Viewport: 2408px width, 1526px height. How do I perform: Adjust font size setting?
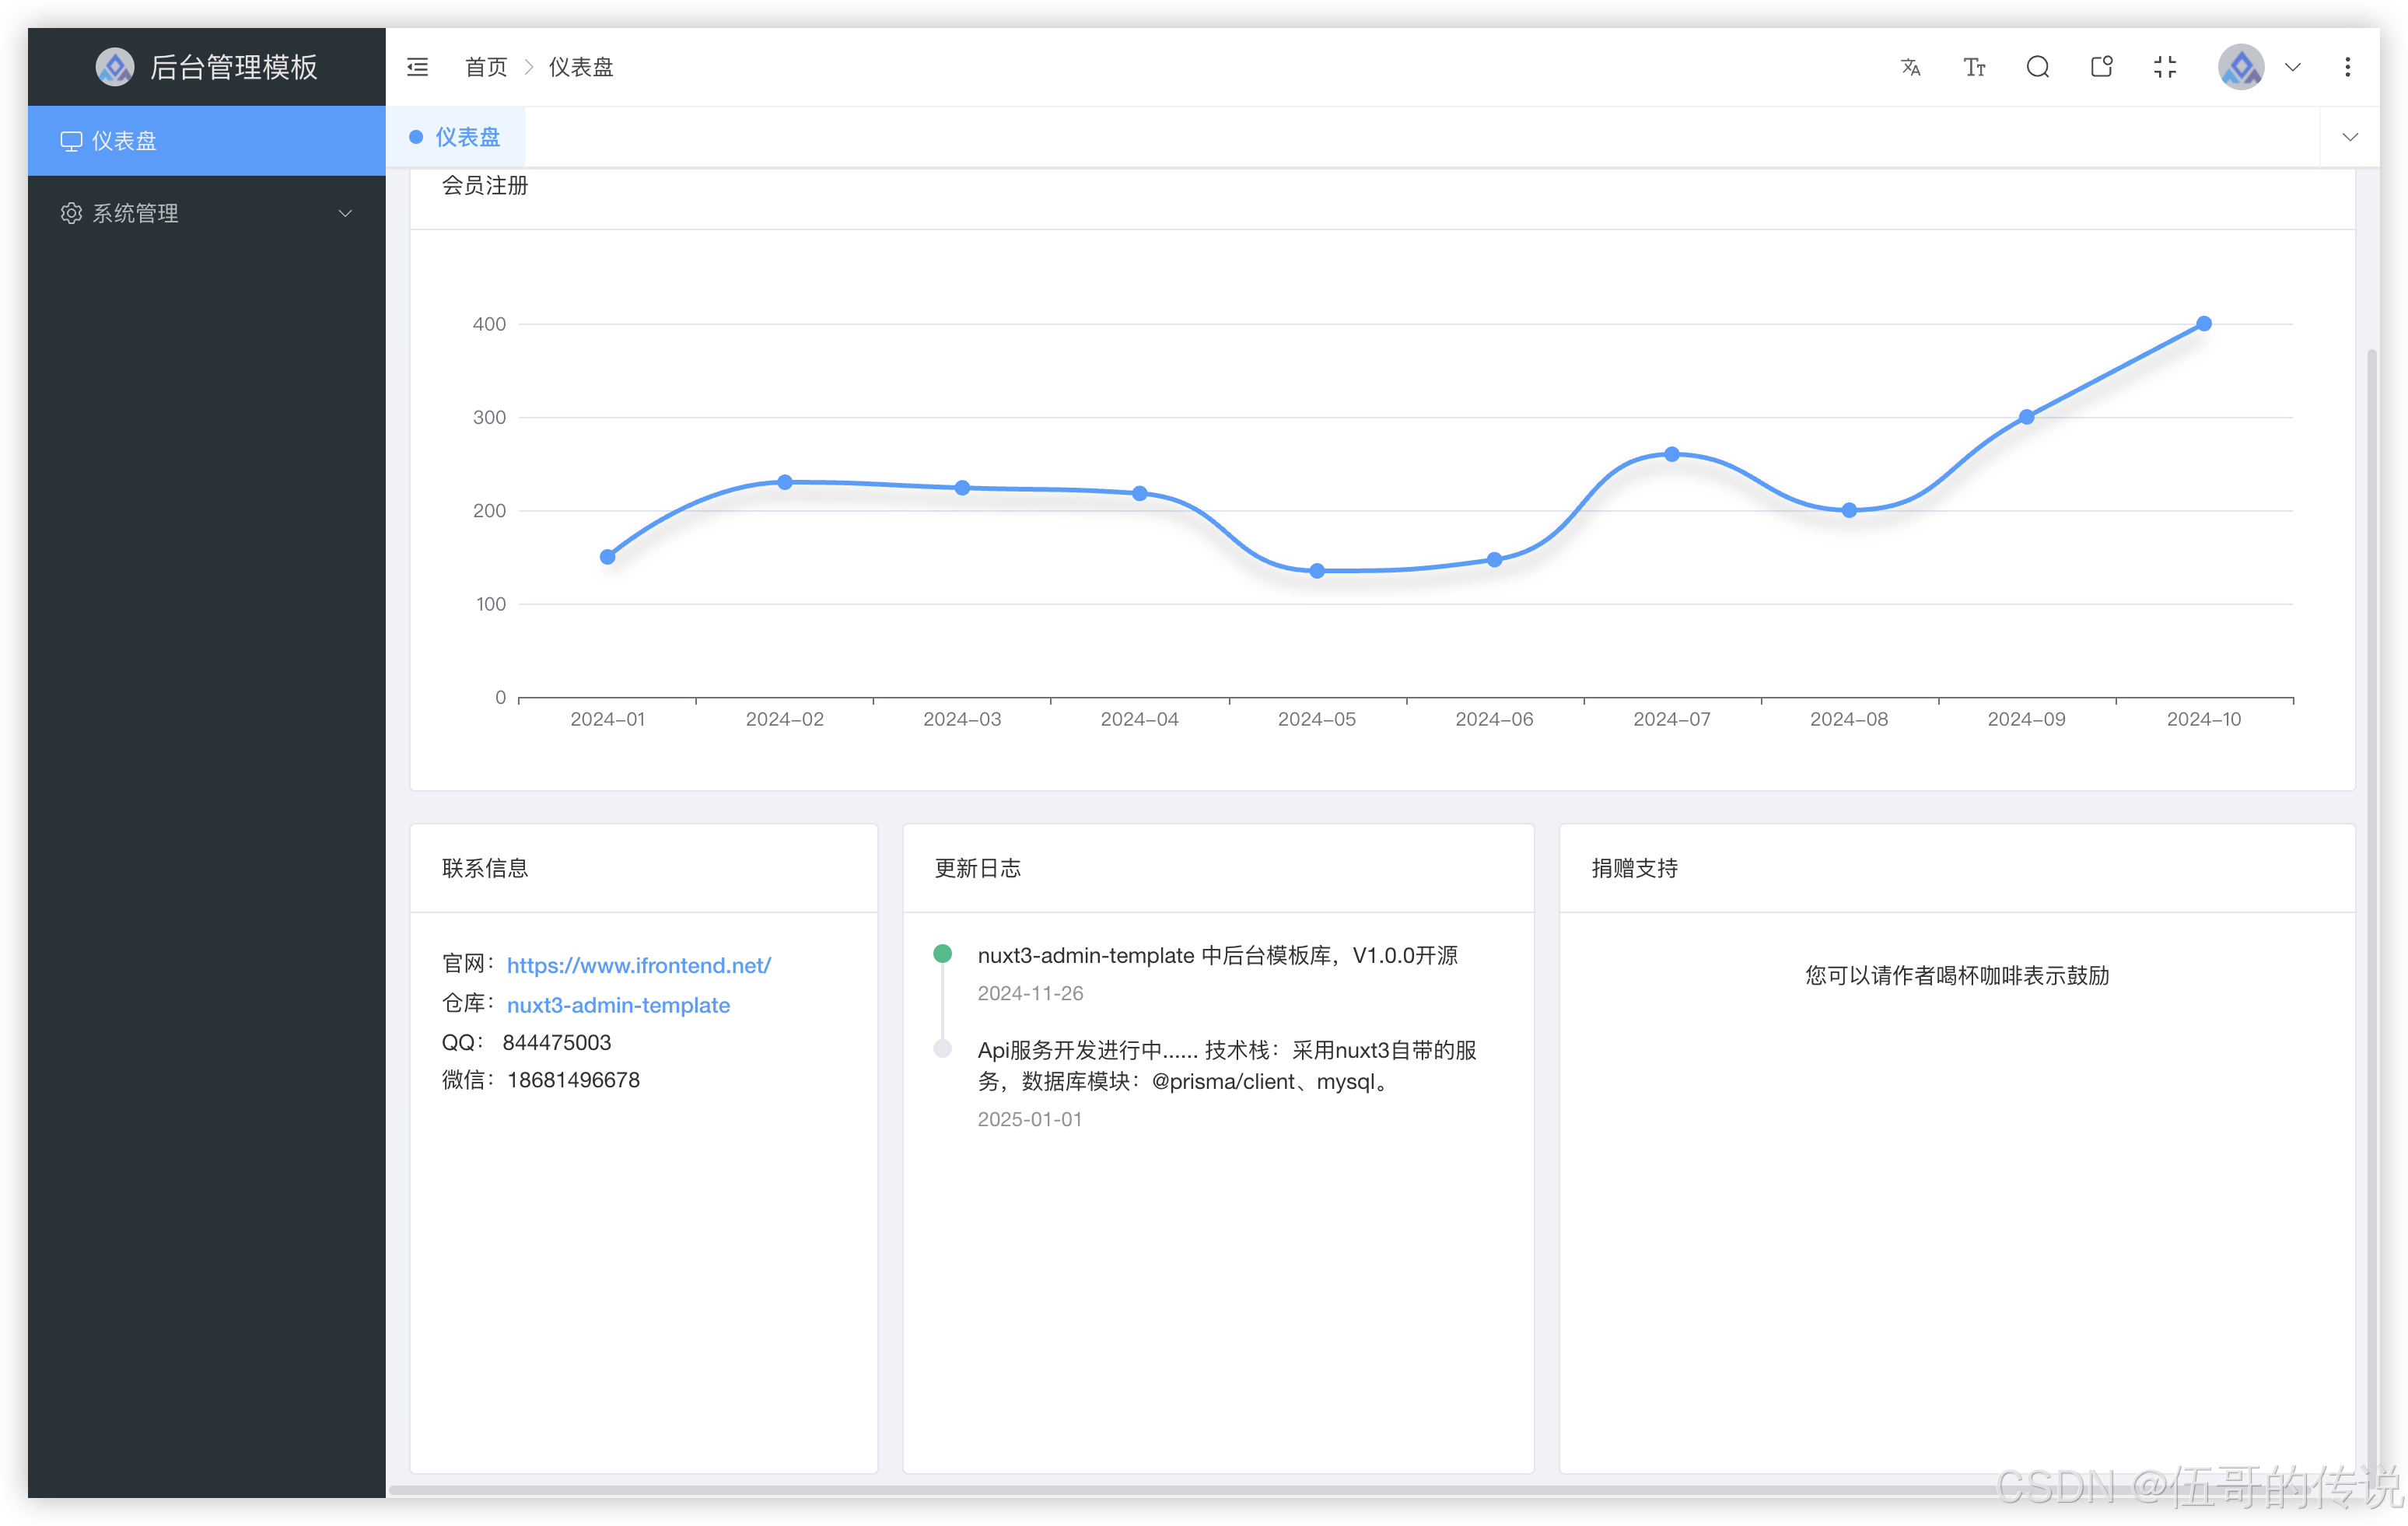tap(1974, 66)
